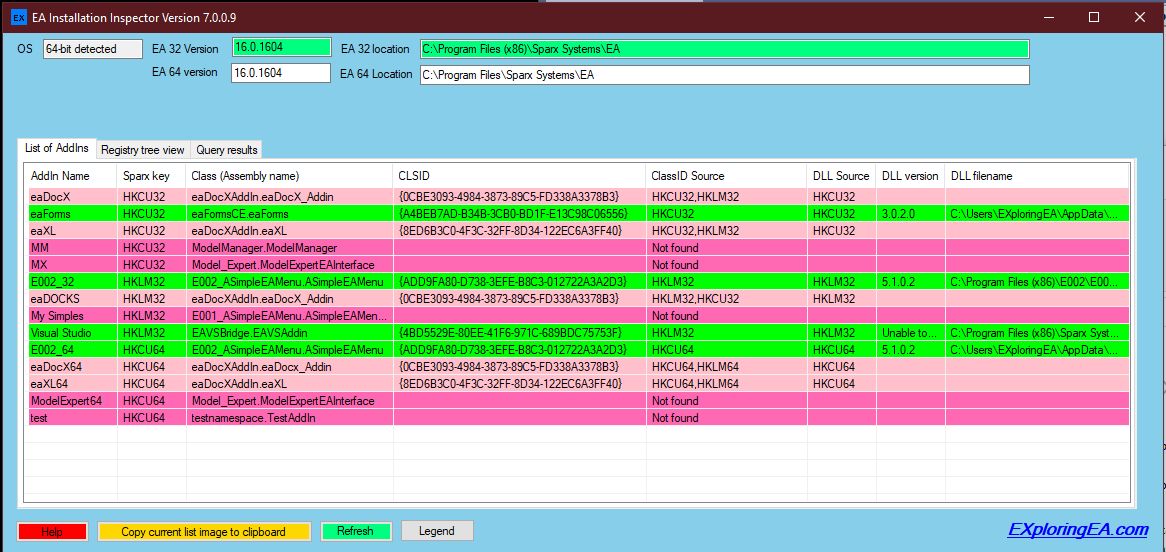Visit the EXploringEA.com link
The width and height of the screenshot is (1166, 552).
1078,530
